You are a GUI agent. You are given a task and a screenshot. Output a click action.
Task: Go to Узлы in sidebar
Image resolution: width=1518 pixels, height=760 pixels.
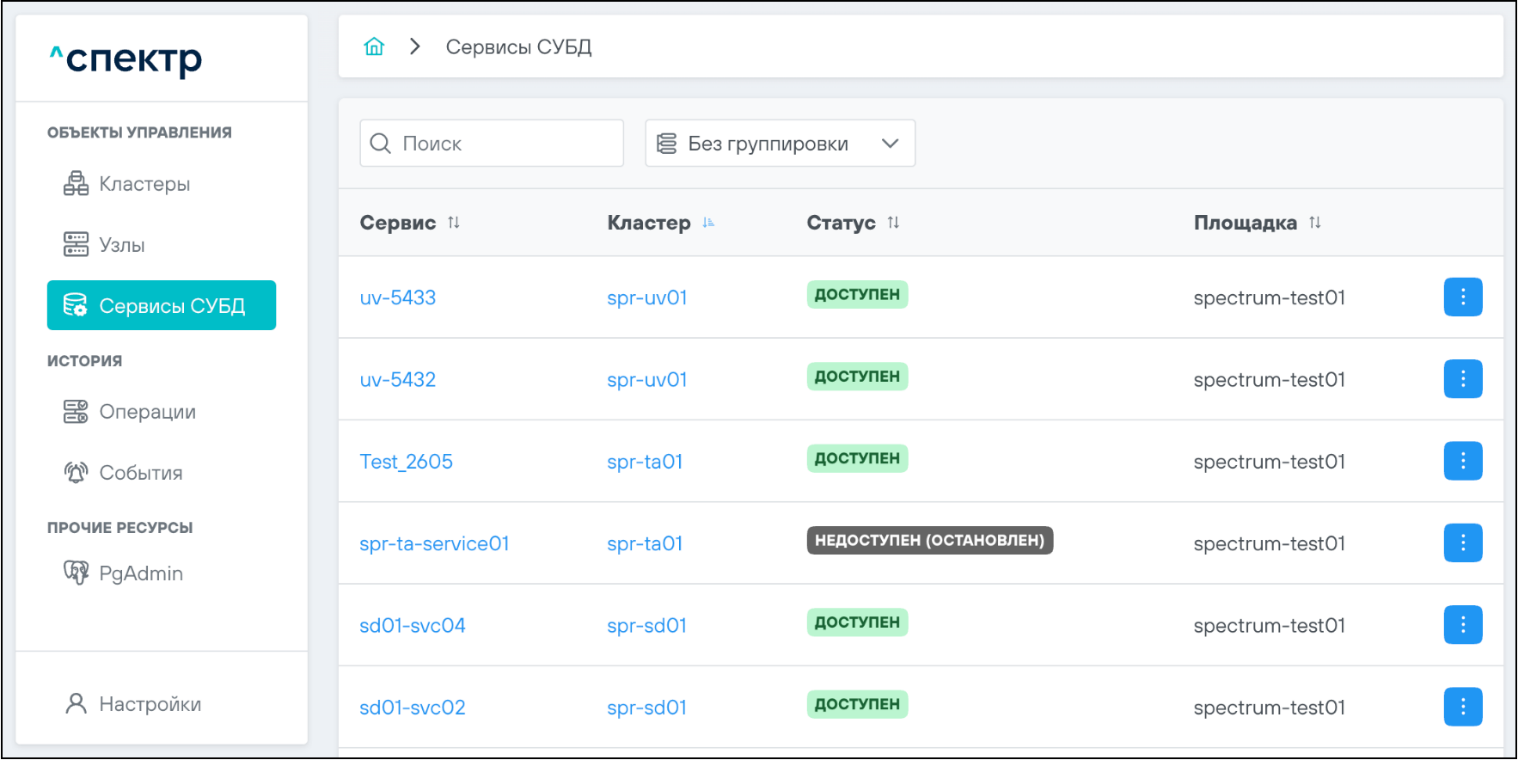click(122, 245)
